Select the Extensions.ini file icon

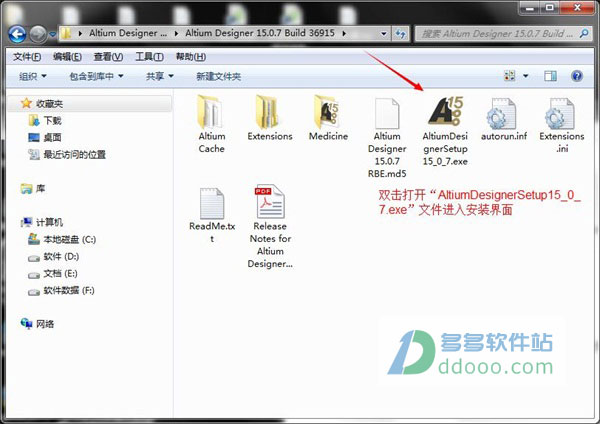click(560, 113)
